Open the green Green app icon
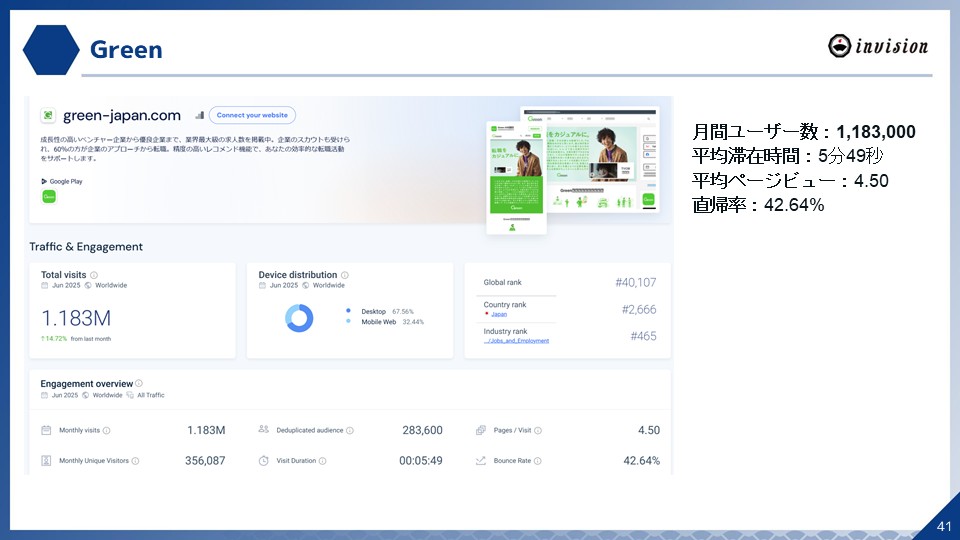 49,197
